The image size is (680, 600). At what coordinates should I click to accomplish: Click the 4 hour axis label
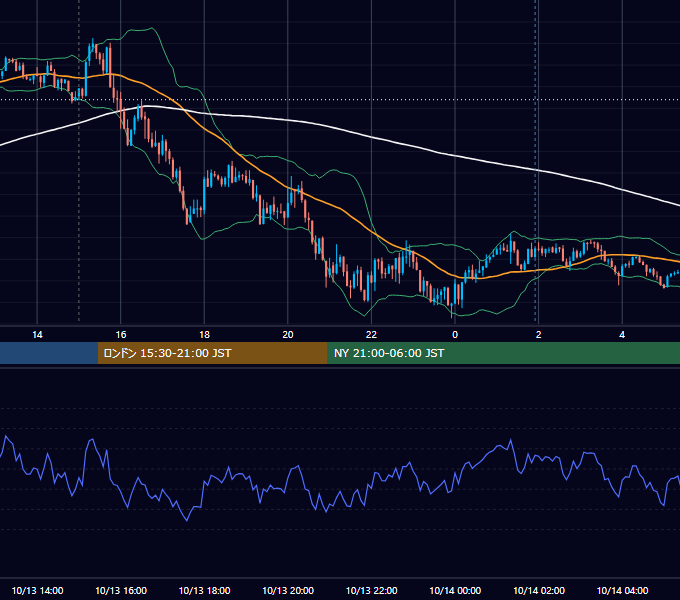(x=622, y=335)
